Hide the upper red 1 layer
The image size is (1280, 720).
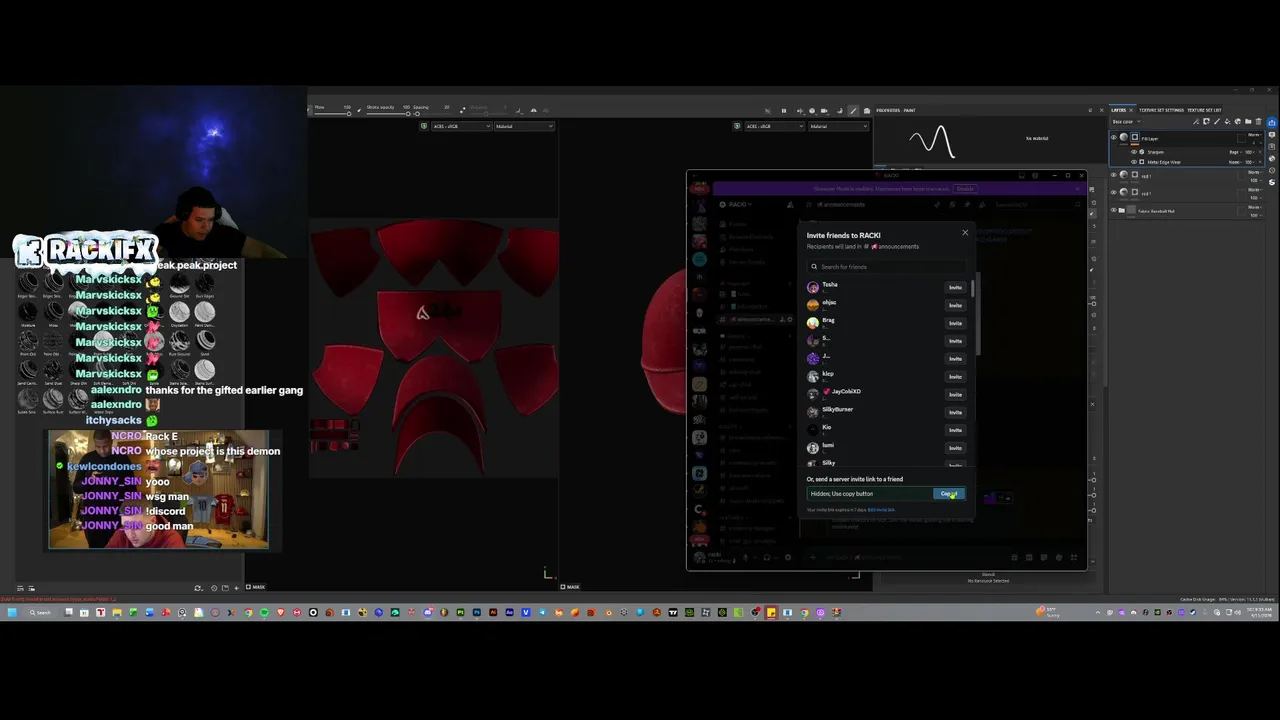pyautogui.click(x=1114, y=175)
